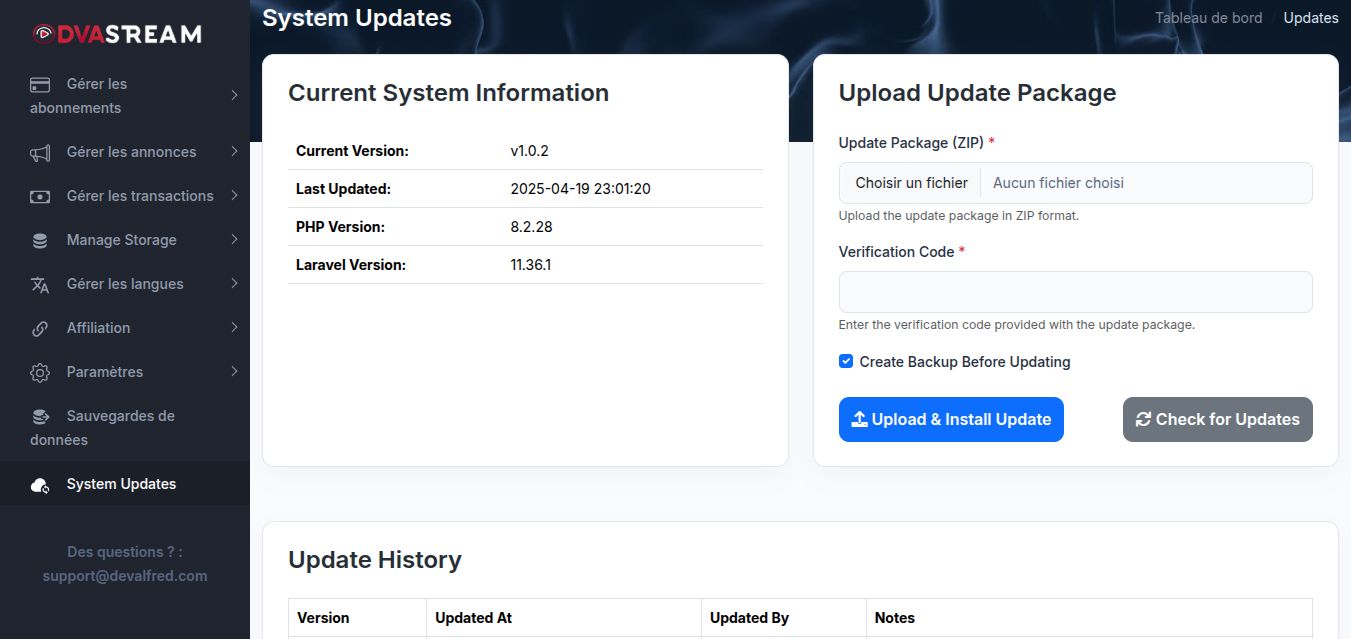1351x639 pixels.
Task: Click Tableau de bord breadcrumb link
Action: coord(1208,18)
